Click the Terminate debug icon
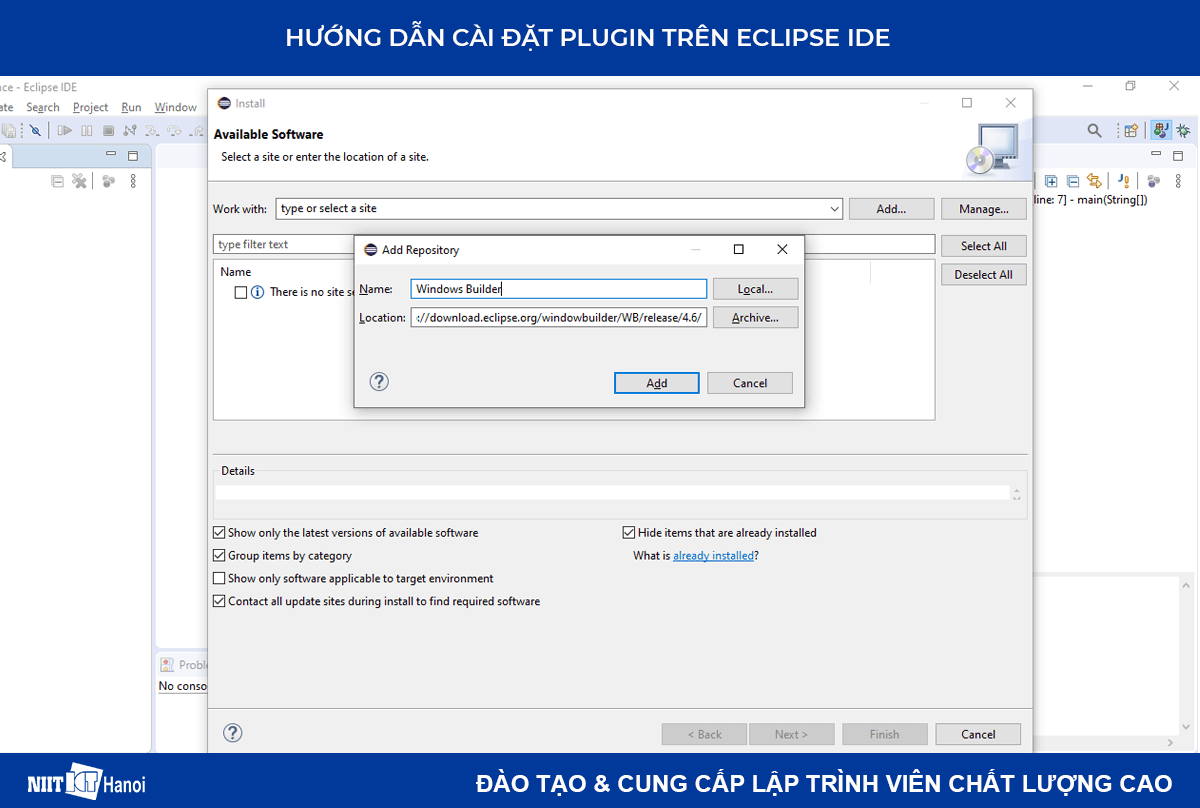 108,130
